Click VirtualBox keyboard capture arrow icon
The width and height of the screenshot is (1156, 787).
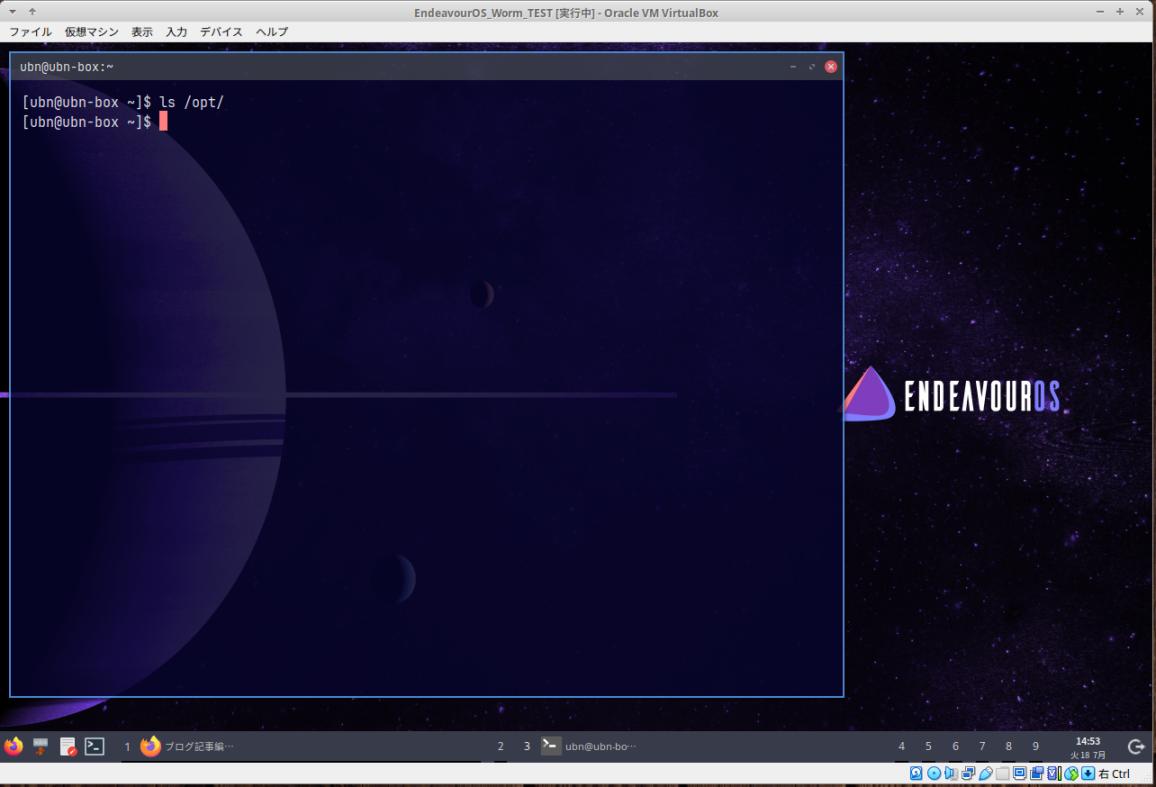pos(1088,773)
